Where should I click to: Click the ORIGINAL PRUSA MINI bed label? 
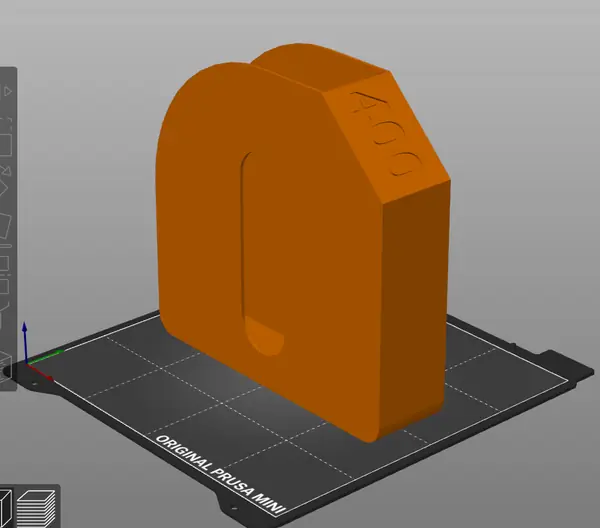pyautogui.click(x=221, y=474)
